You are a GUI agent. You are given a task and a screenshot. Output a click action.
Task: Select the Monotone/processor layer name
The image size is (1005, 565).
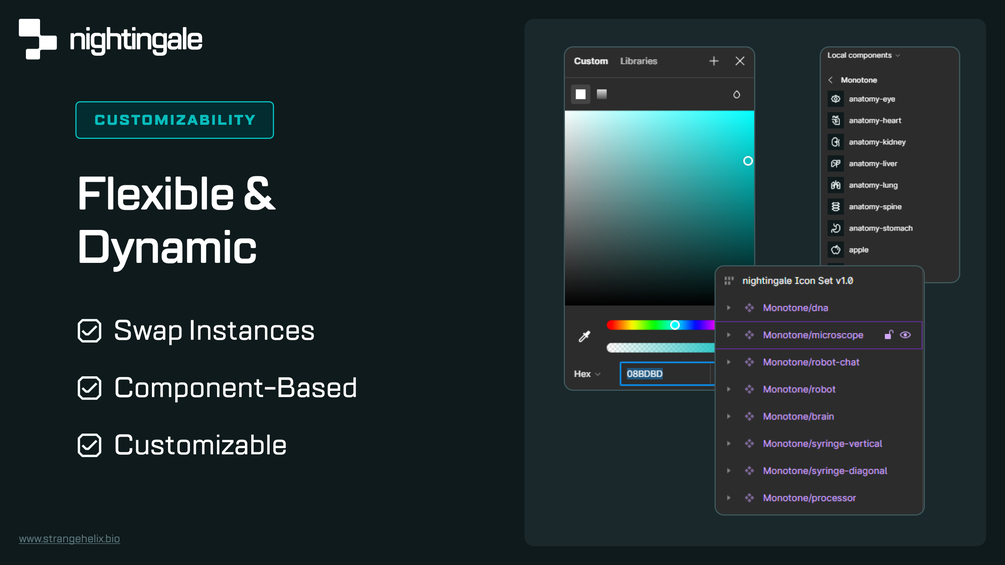click(x=809, y=498)
